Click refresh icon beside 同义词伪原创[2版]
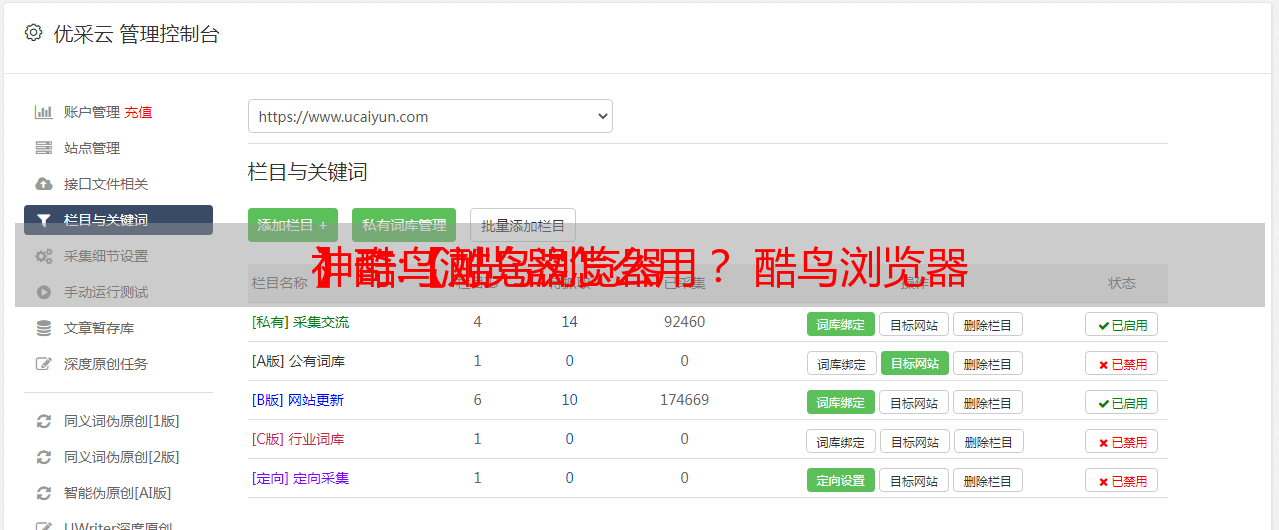This screenshot has width=1279, height=530. (43, 457)
